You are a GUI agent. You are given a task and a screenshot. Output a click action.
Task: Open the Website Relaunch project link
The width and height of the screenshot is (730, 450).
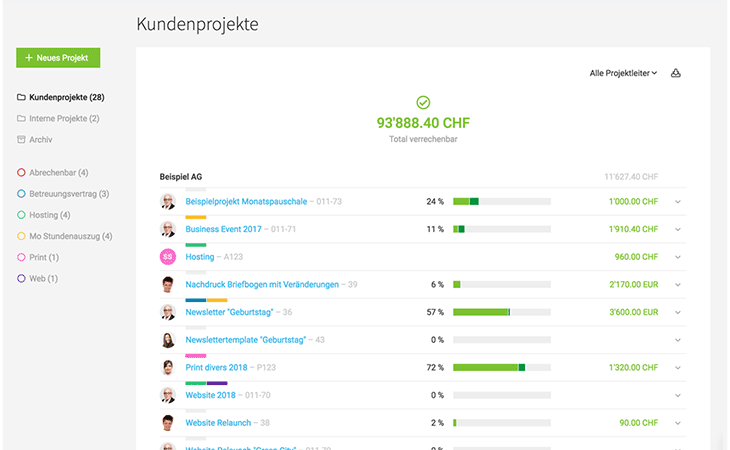(219, 423)
